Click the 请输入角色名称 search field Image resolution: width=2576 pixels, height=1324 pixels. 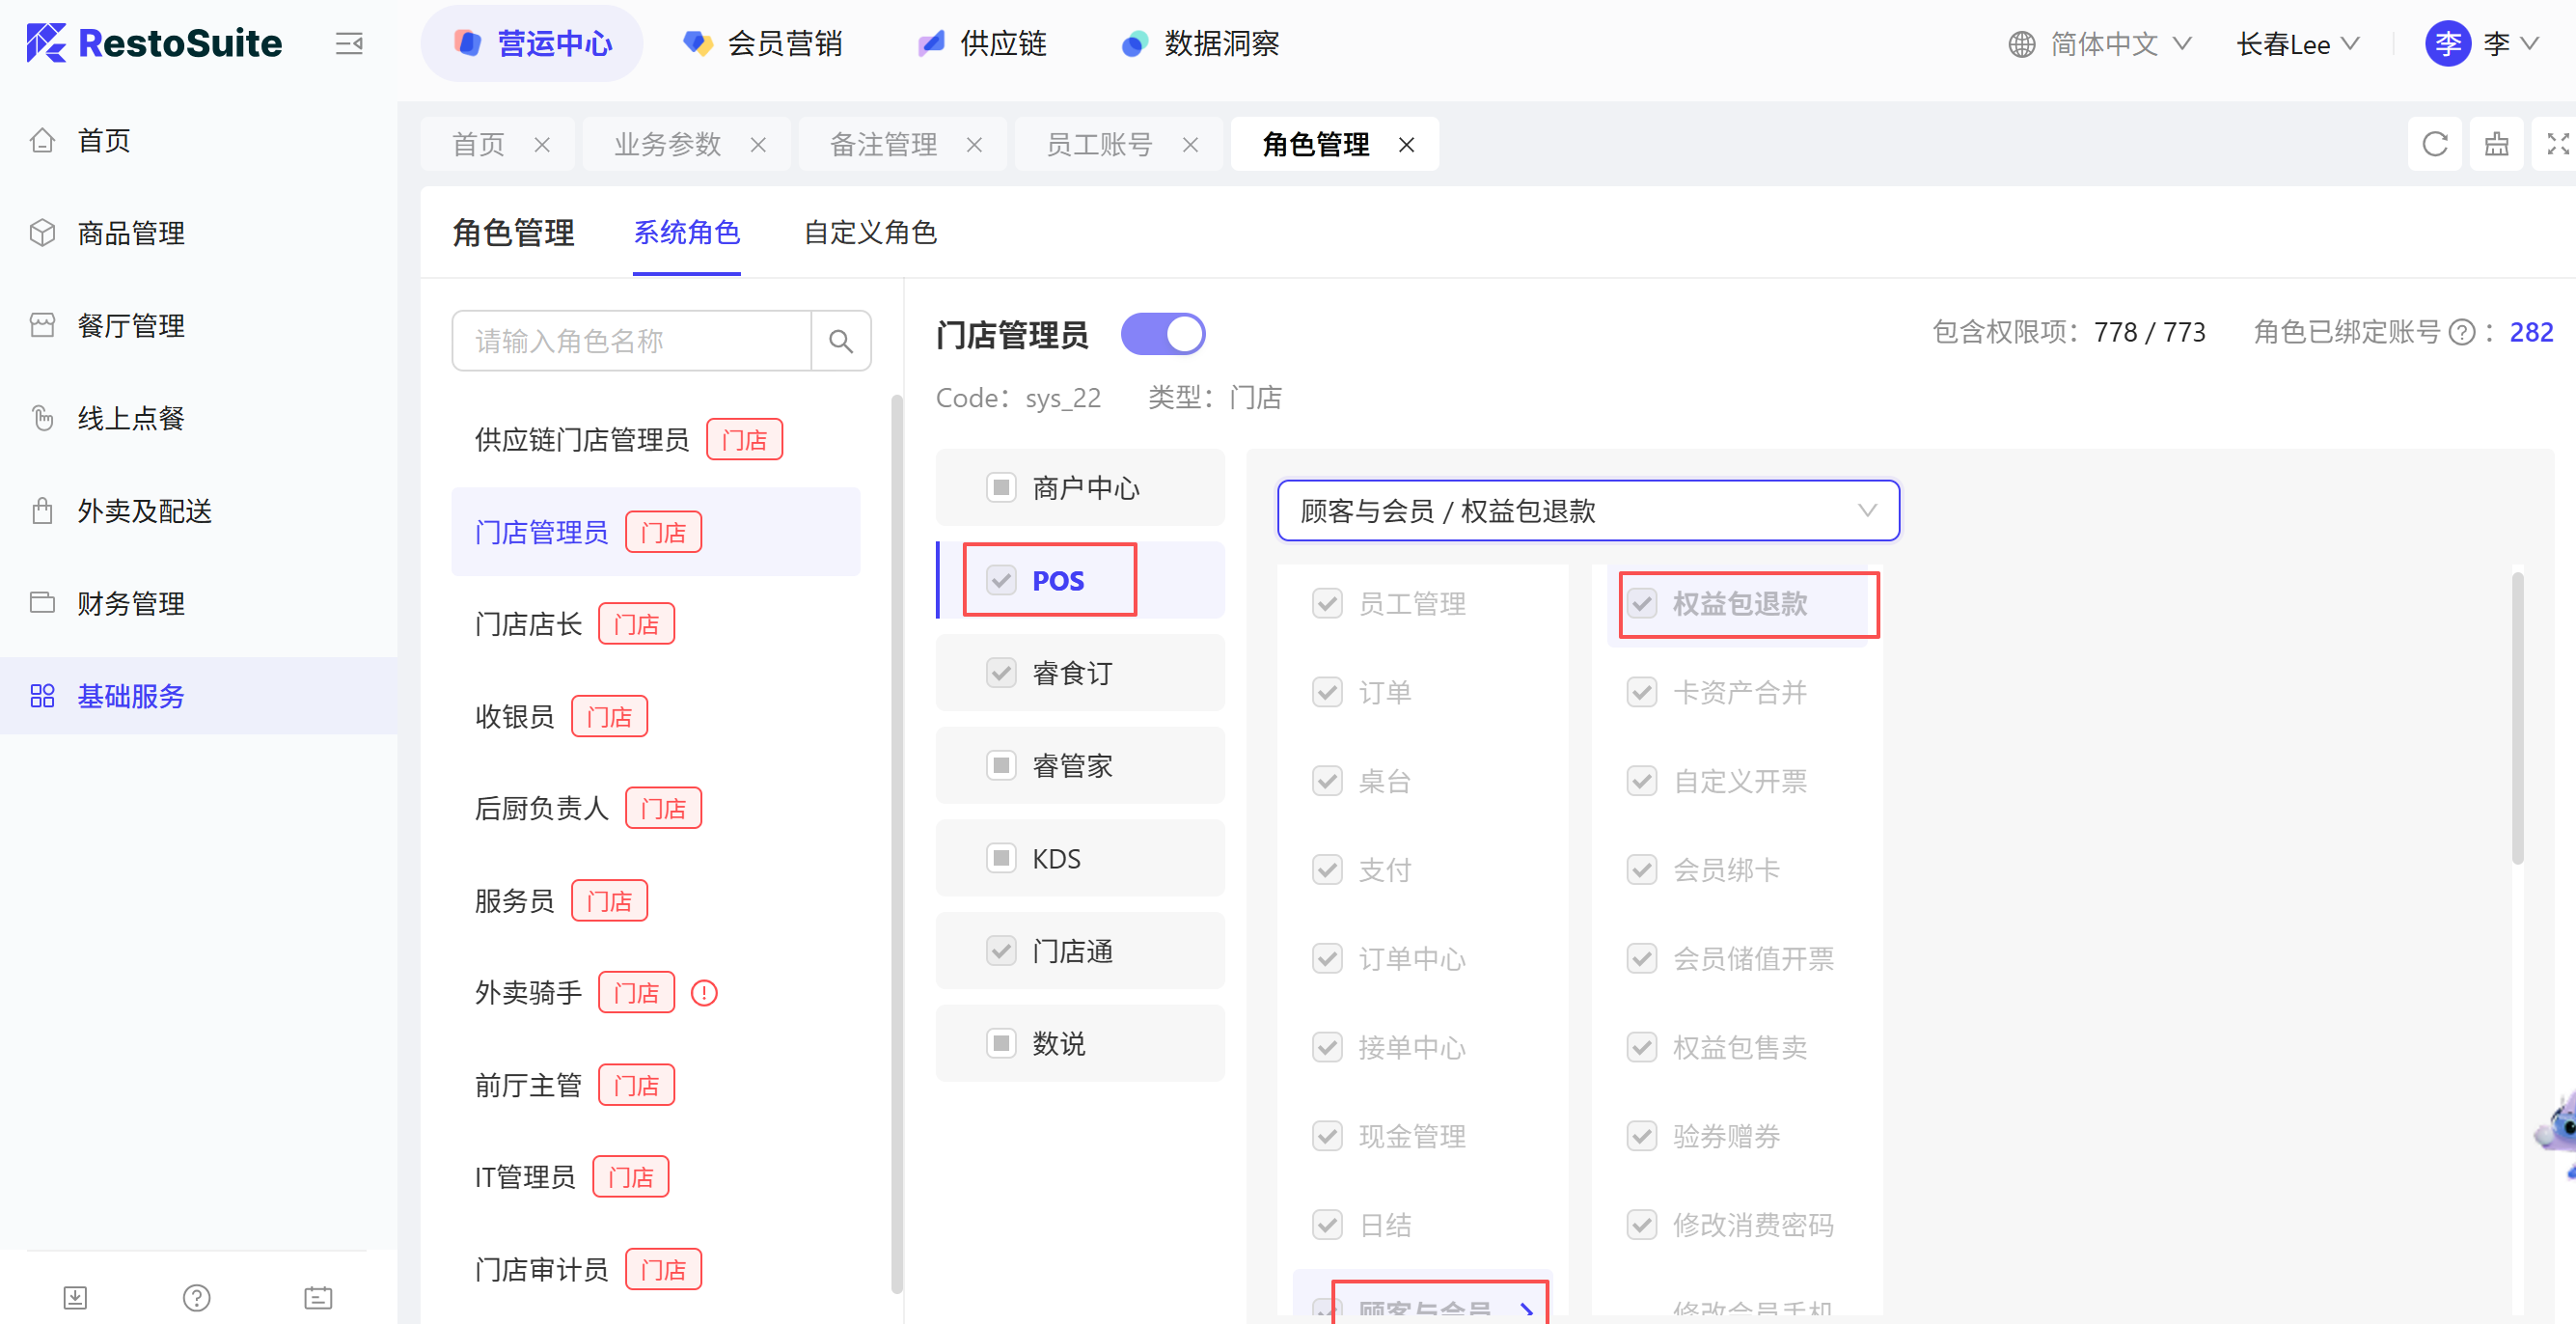[630, 341]
